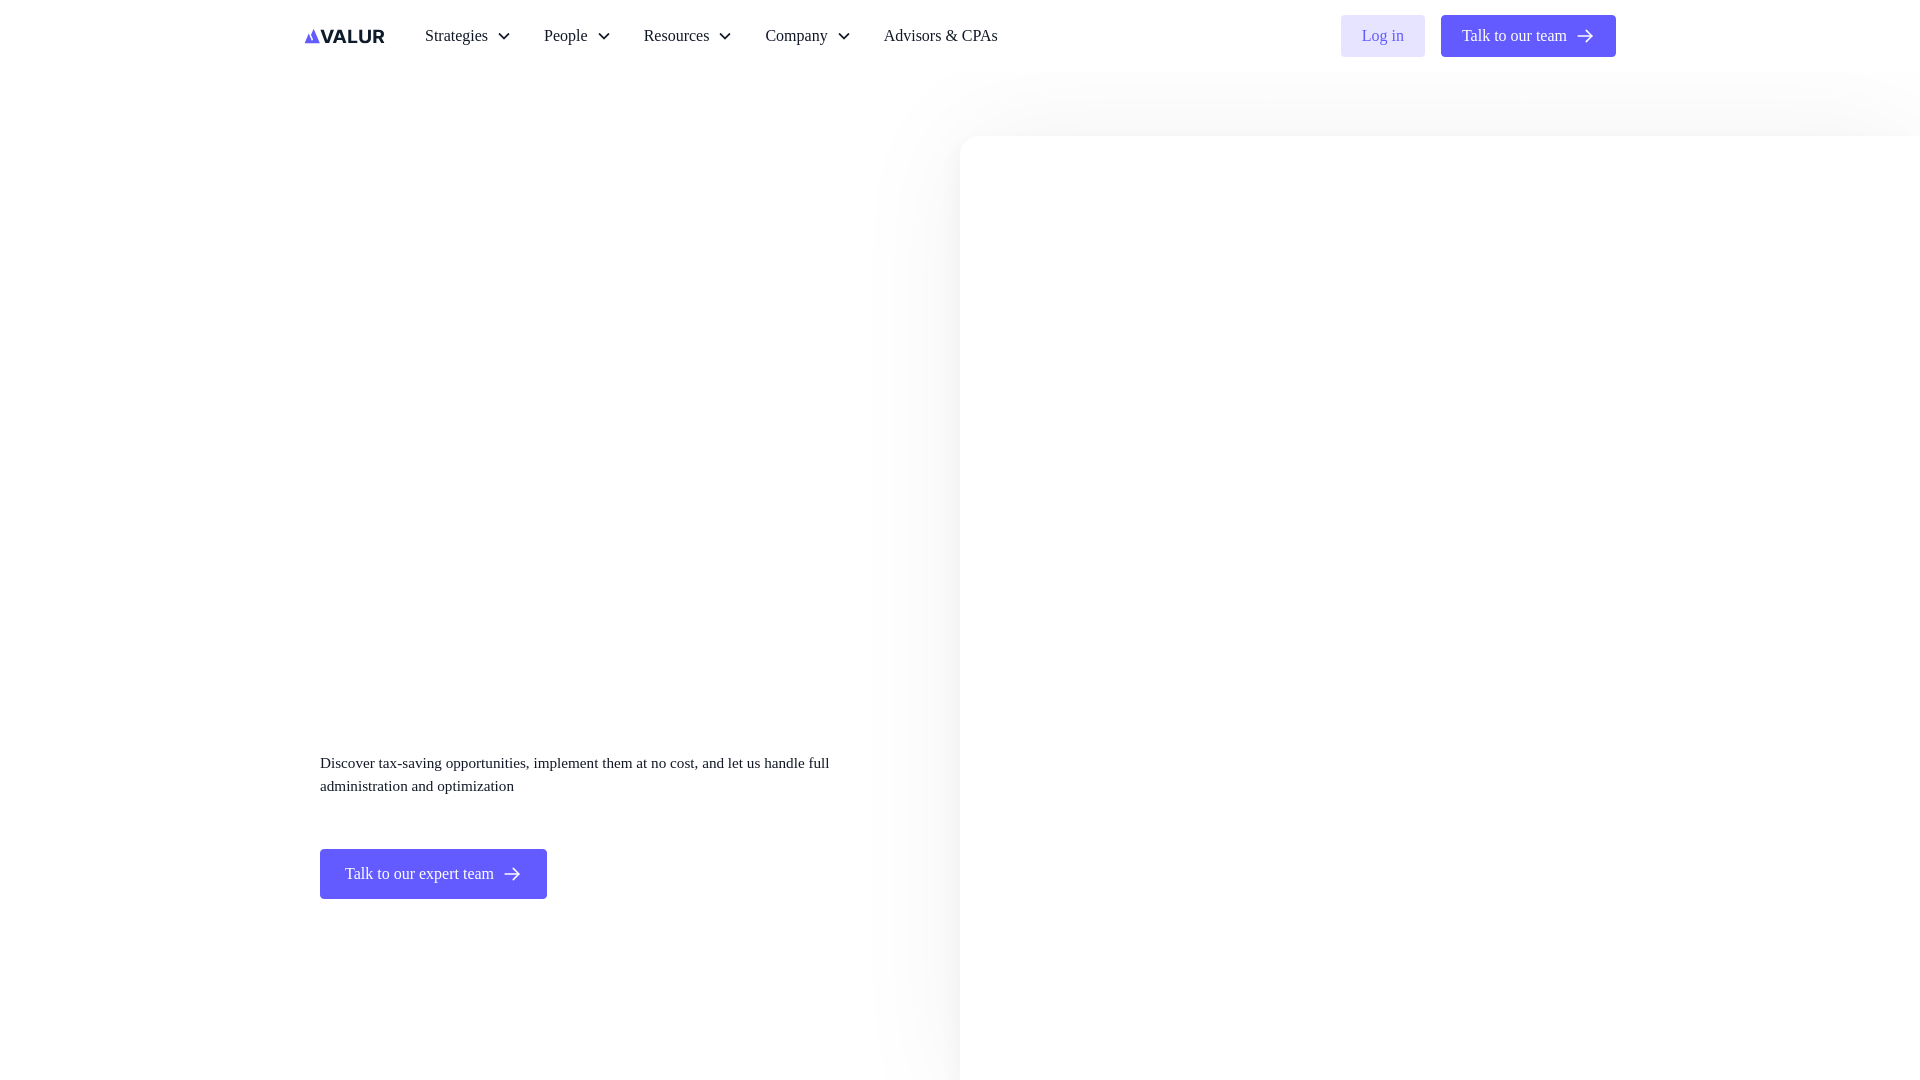Click the Log in button
Image resolution: width=1920 pixels, height=1080 pixels.
(x=1382, y=36)
